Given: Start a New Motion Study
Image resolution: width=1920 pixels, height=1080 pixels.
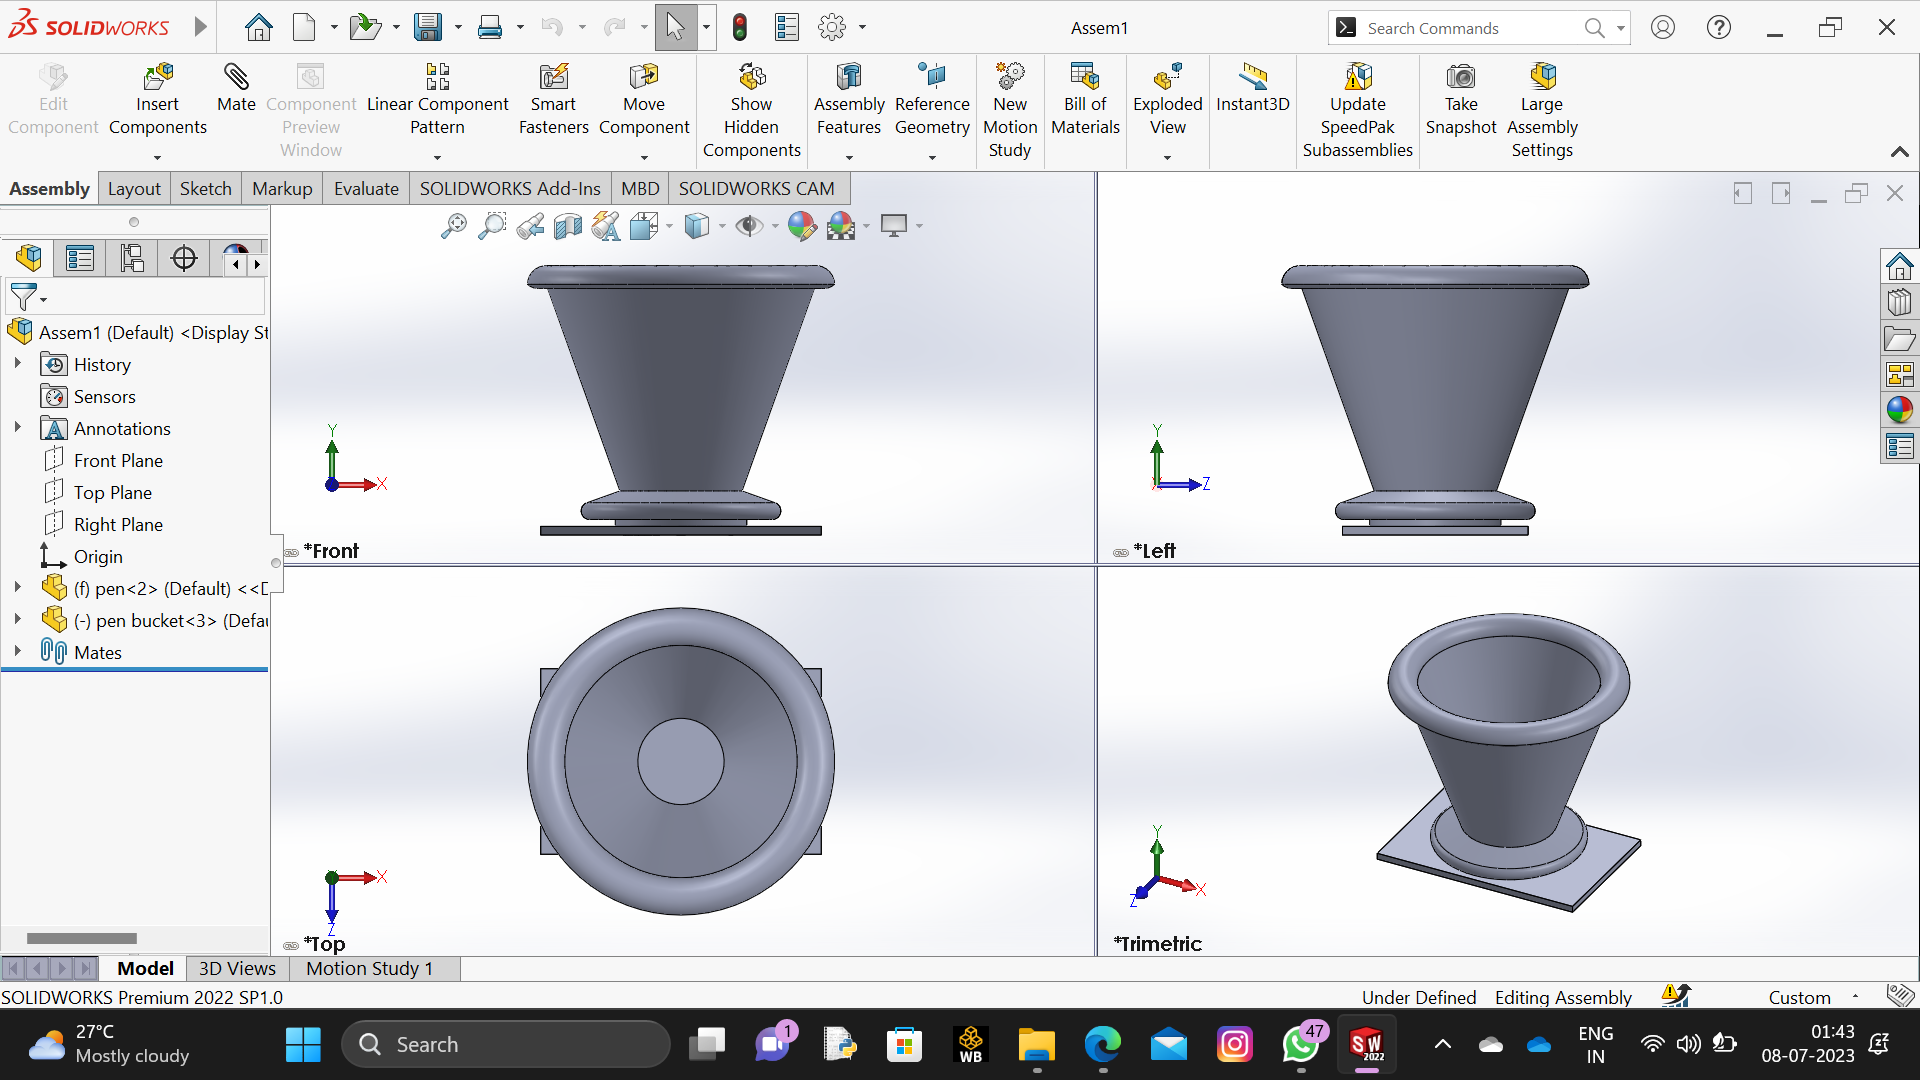Looking at the screenshot, I should [1010, 110].
